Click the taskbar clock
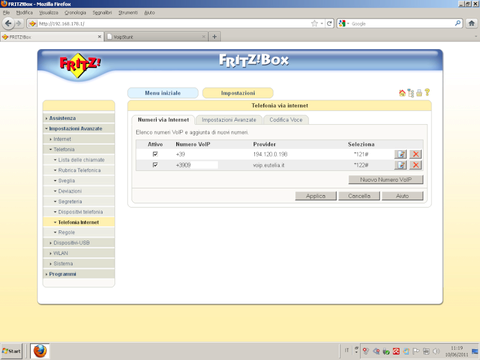The image size is (480, 360). [x=457, y=351]
